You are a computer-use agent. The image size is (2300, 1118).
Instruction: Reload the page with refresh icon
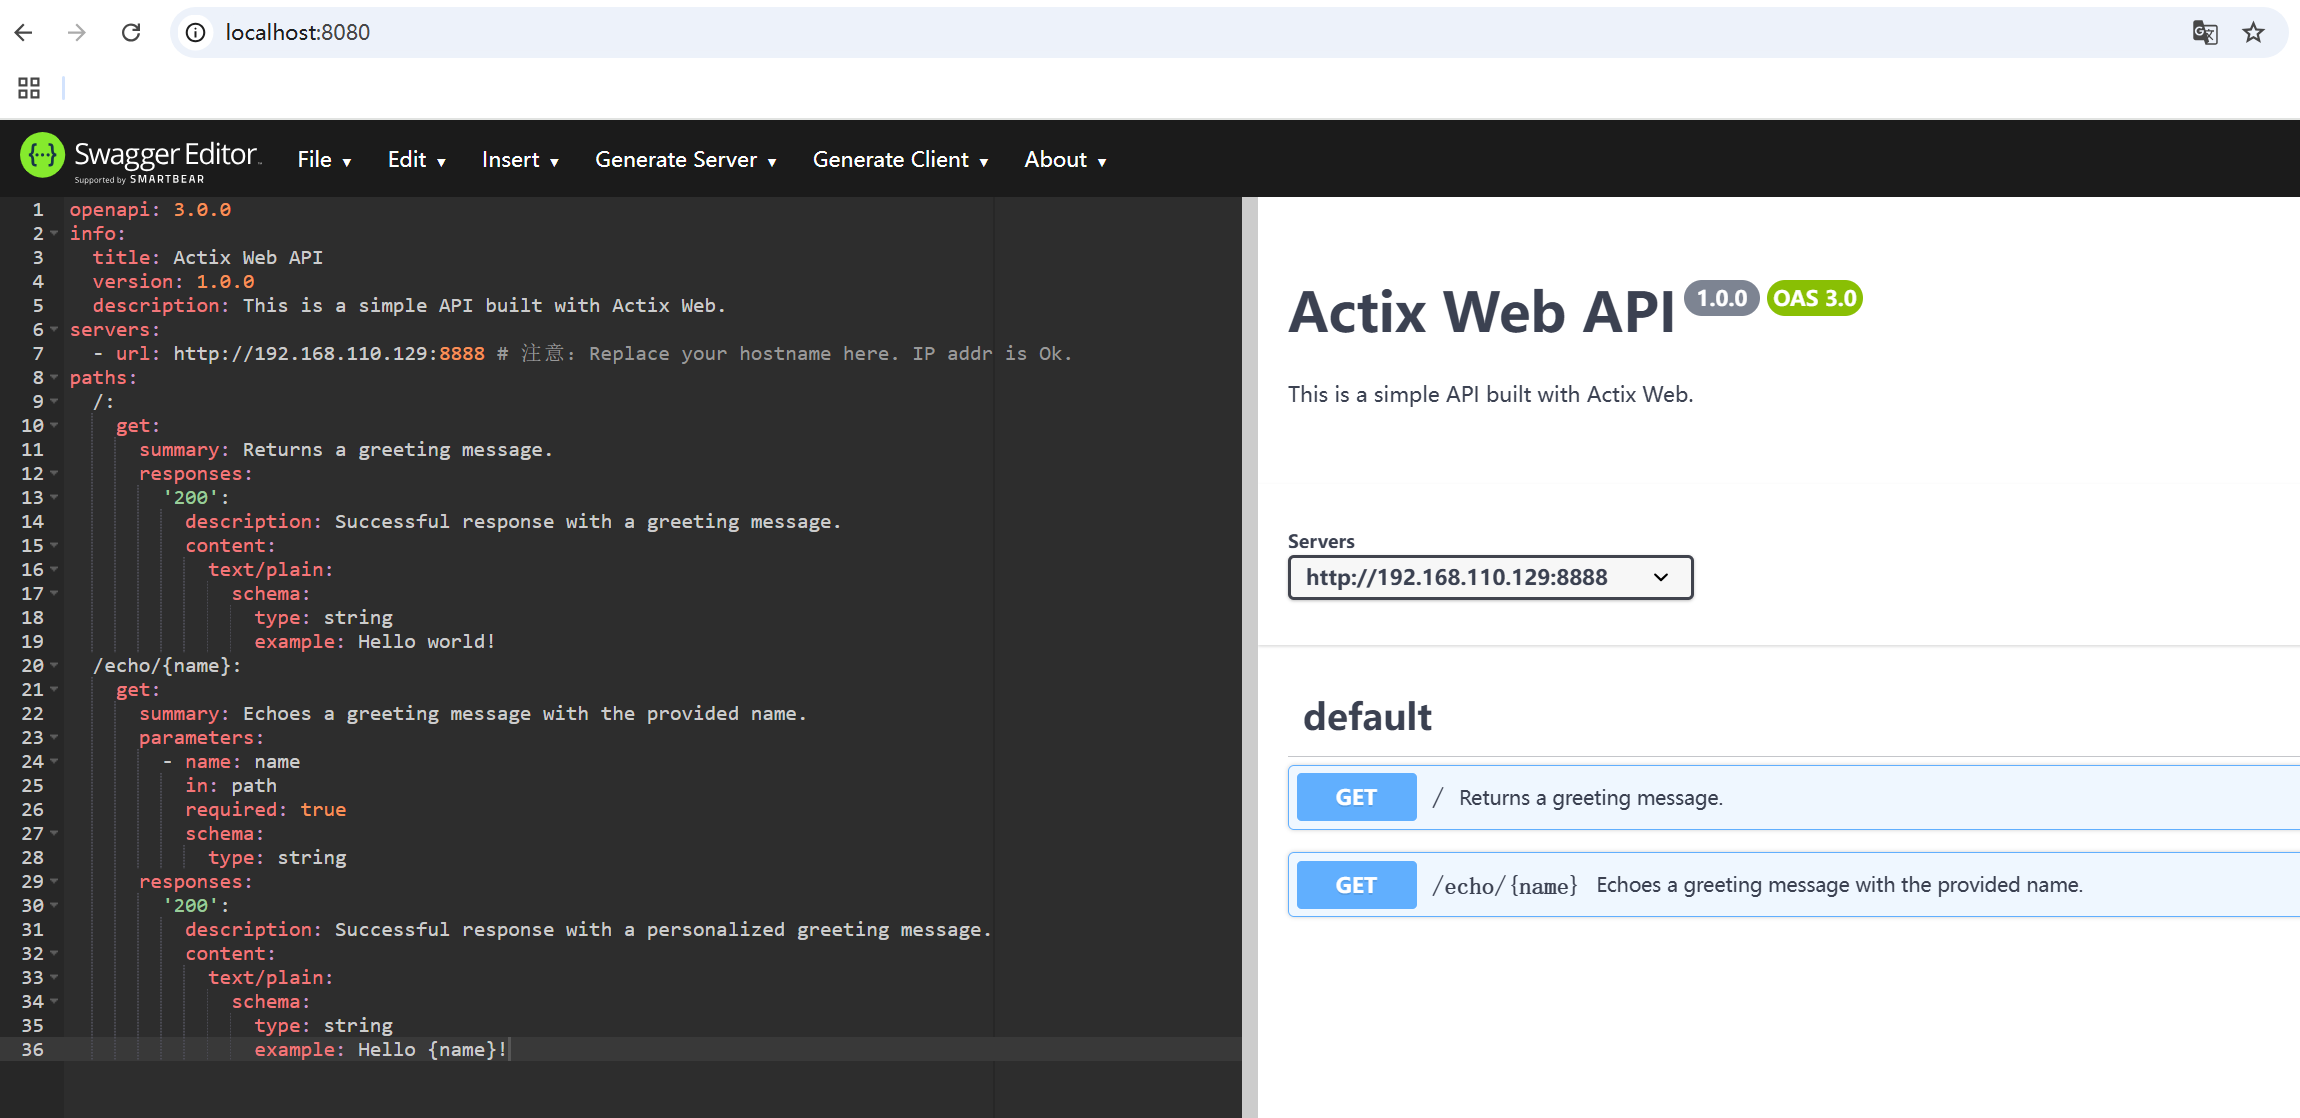pyautogui.click(x=131, y=33)
